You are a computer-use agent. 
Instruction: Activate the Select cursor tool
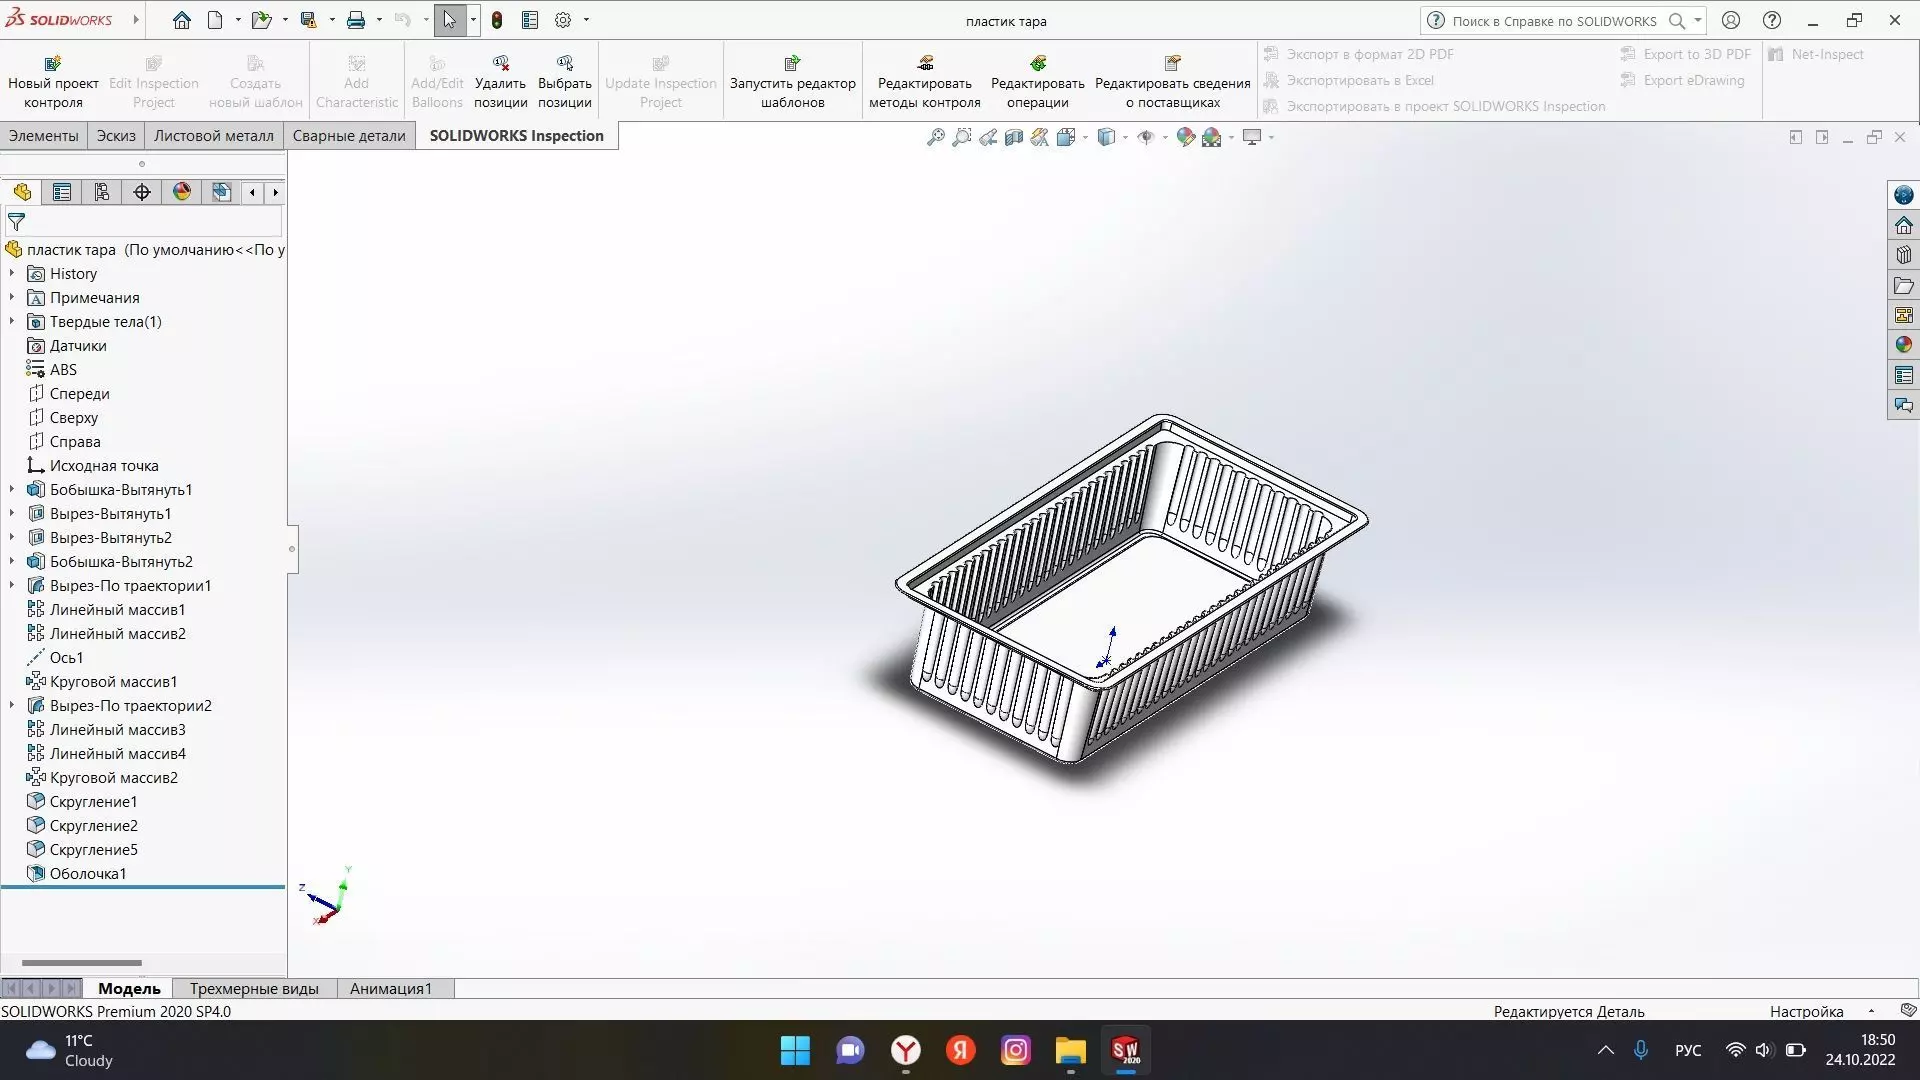pyautogui.click(x=450, y=20)
